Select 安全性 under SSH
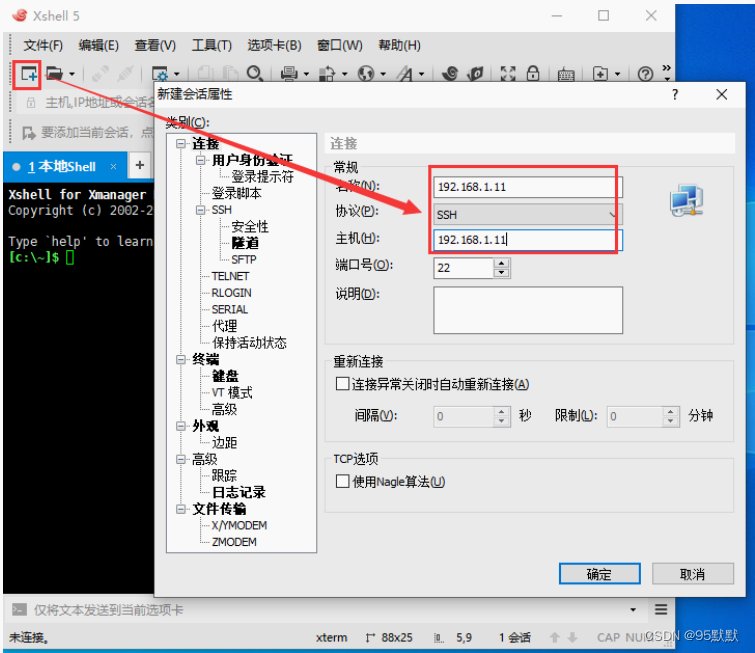 tap(250, 227)
